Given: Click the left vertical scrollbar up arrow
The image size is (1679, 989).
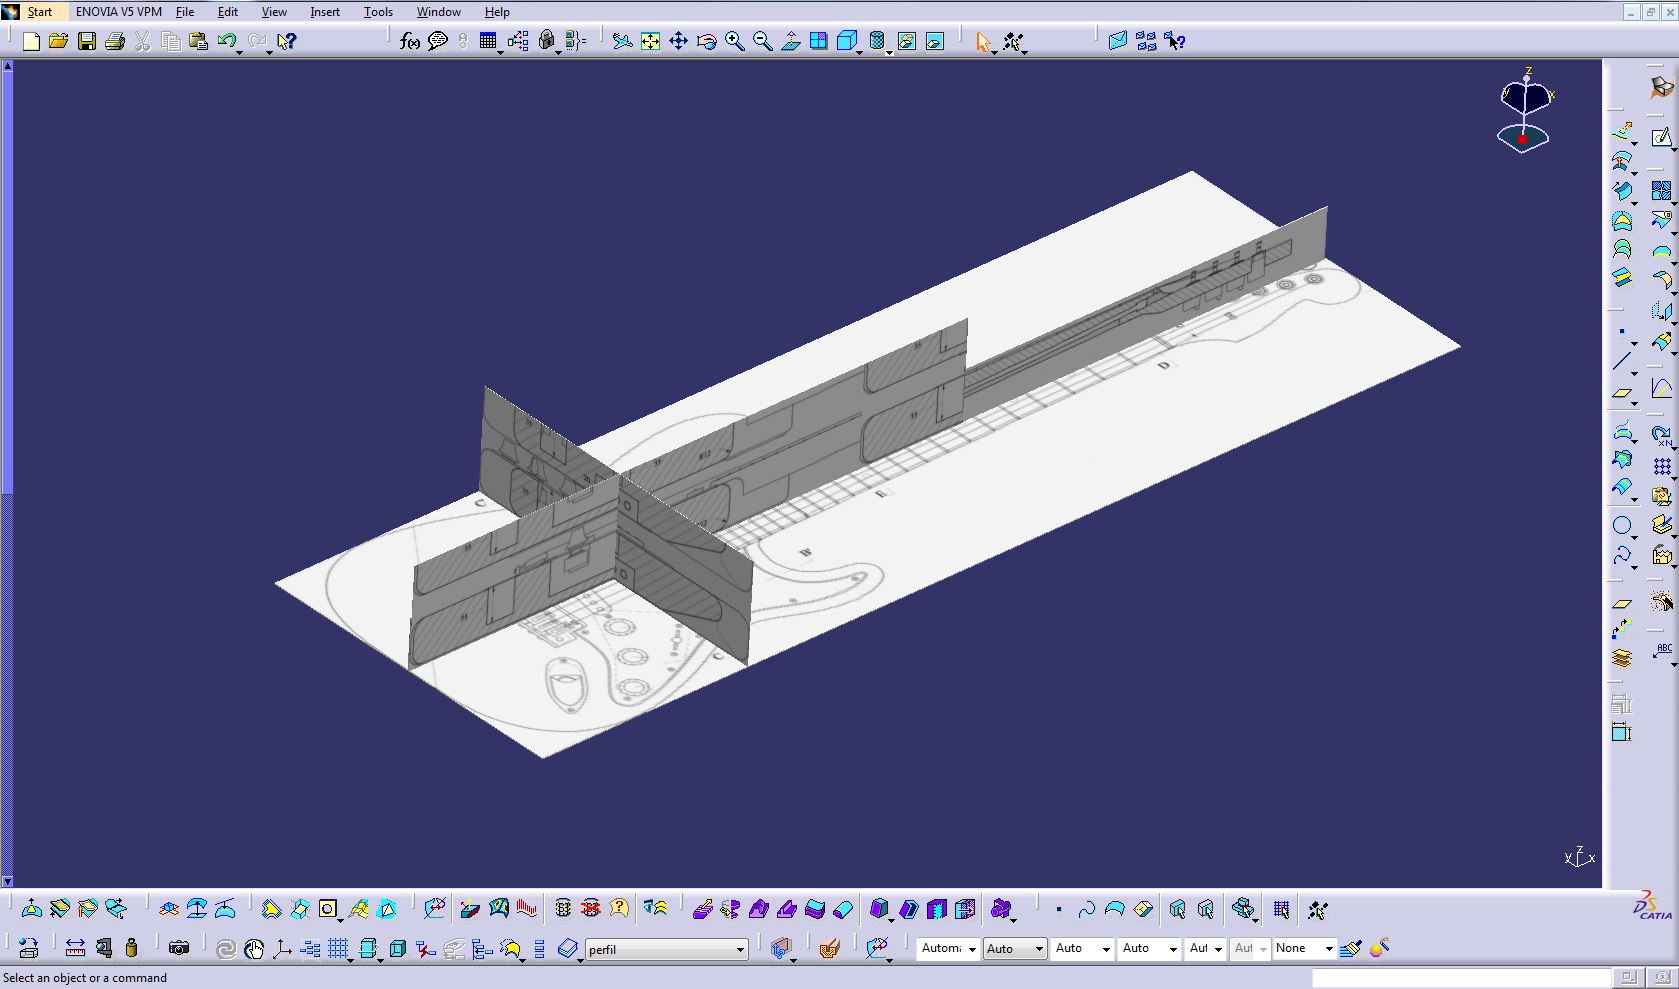Looking at the screenshot, I should pyautogui.click(x=7, y=66).
